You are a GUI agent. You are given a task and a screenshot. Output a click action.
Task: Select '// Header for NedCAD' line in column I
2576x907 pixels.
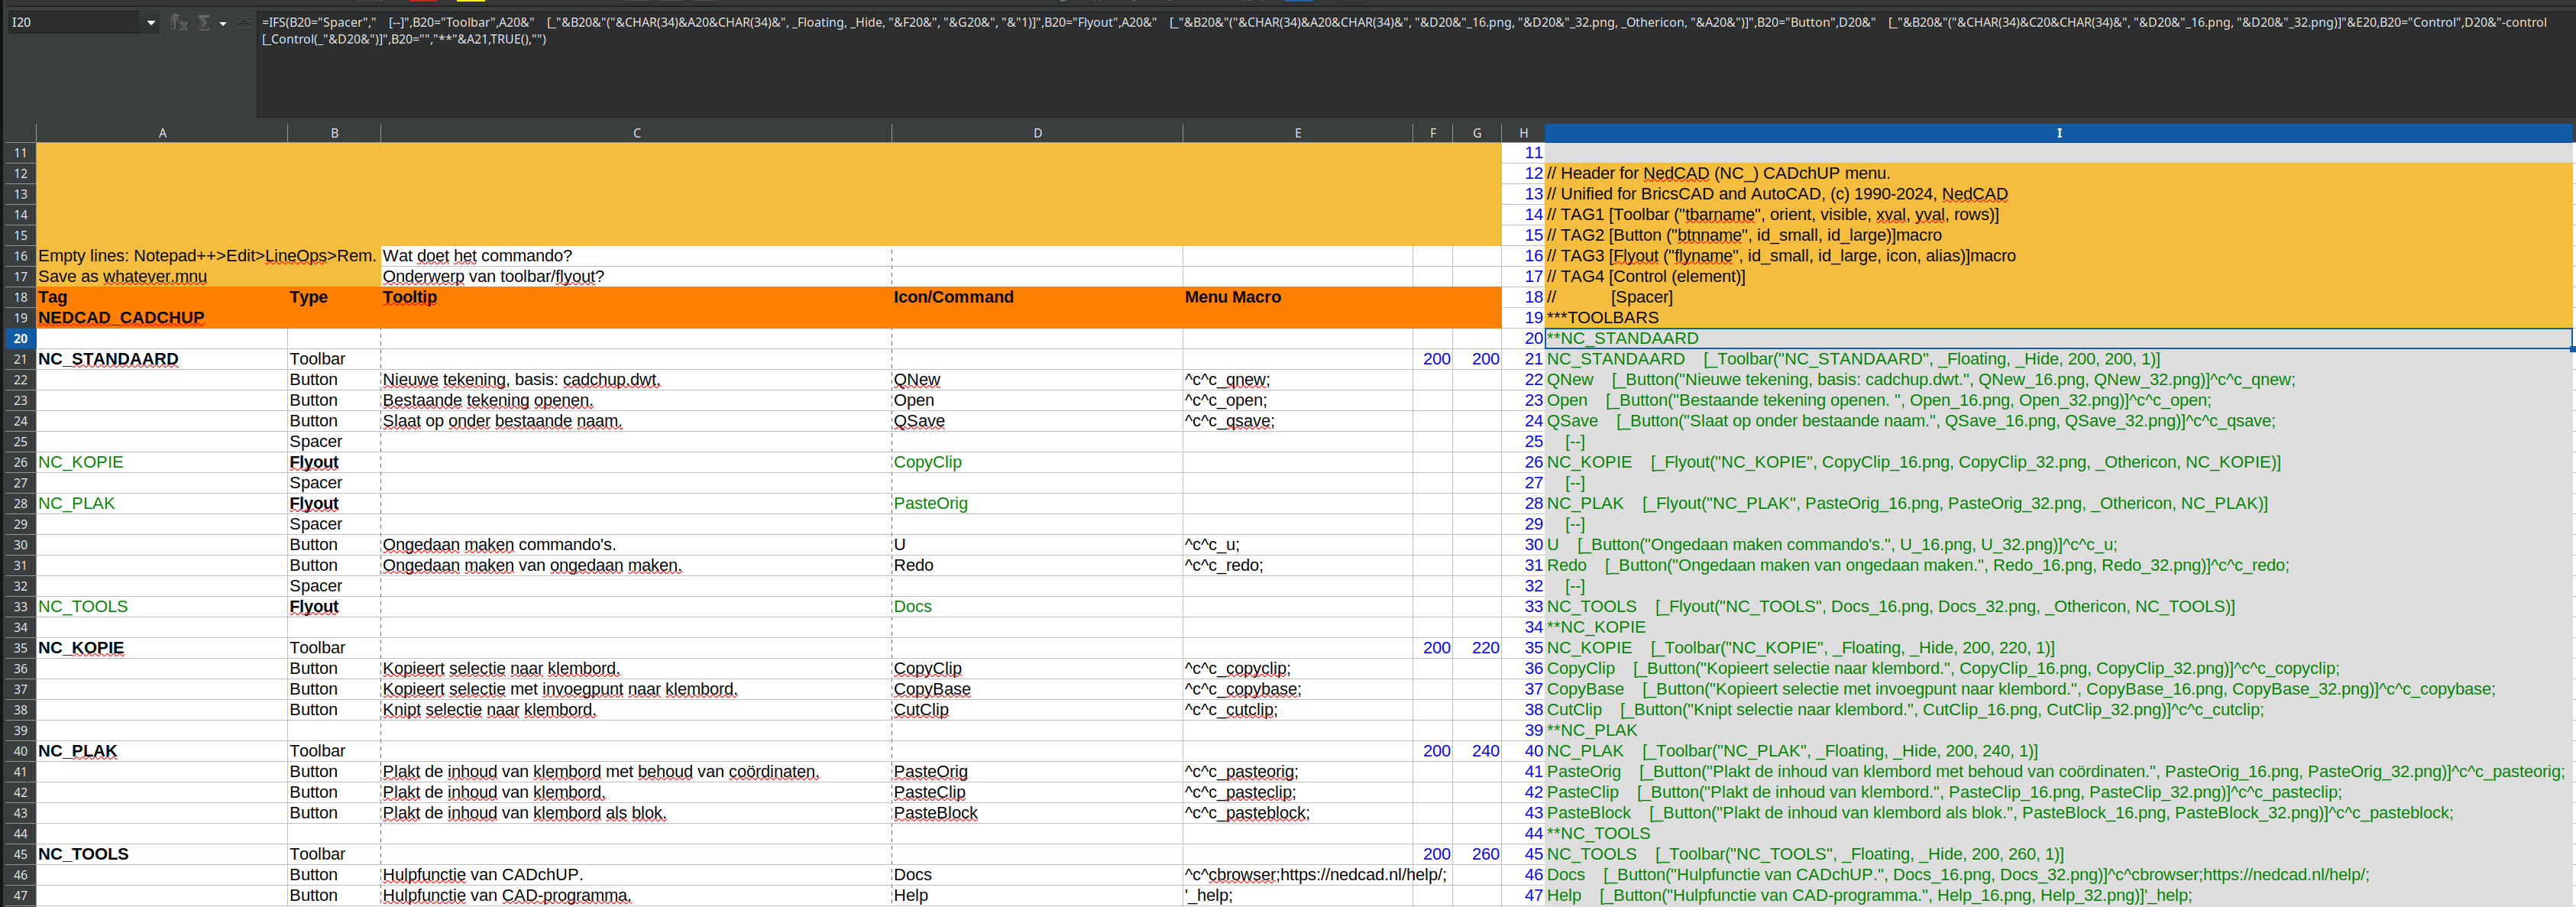click(2058, 174)
